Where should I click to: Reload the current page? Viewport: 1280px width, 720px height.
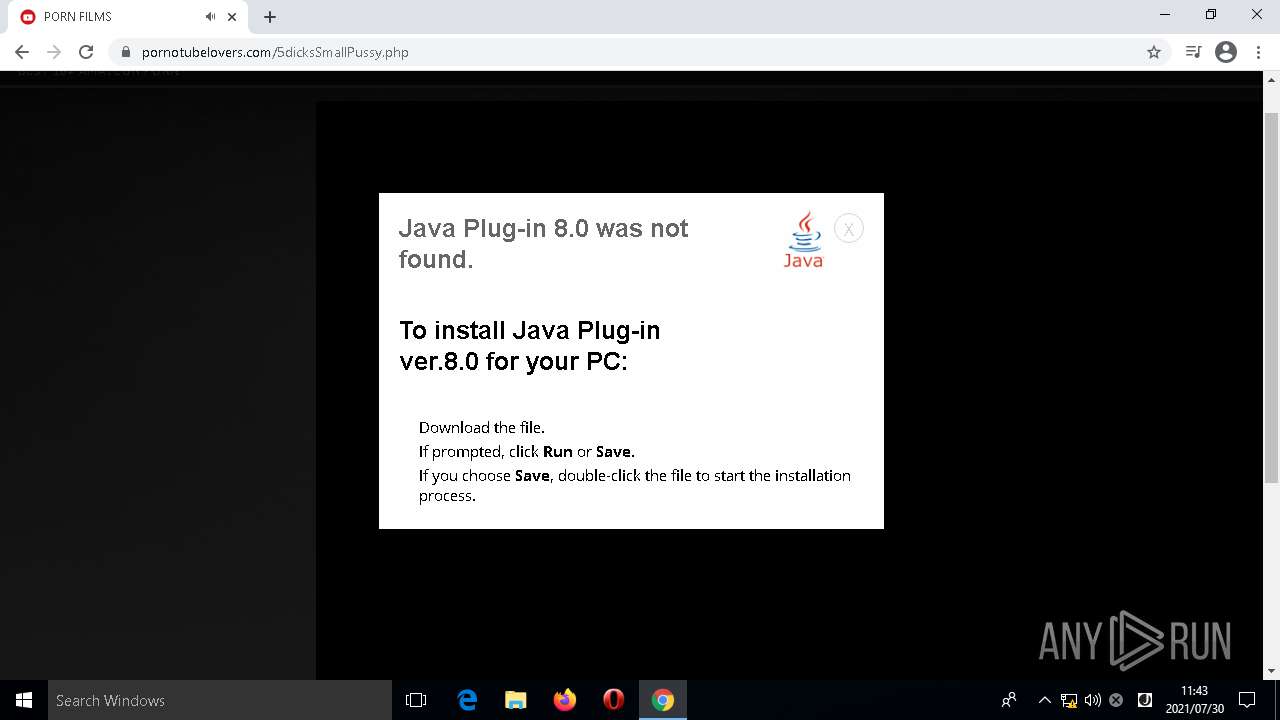[86, 52]
